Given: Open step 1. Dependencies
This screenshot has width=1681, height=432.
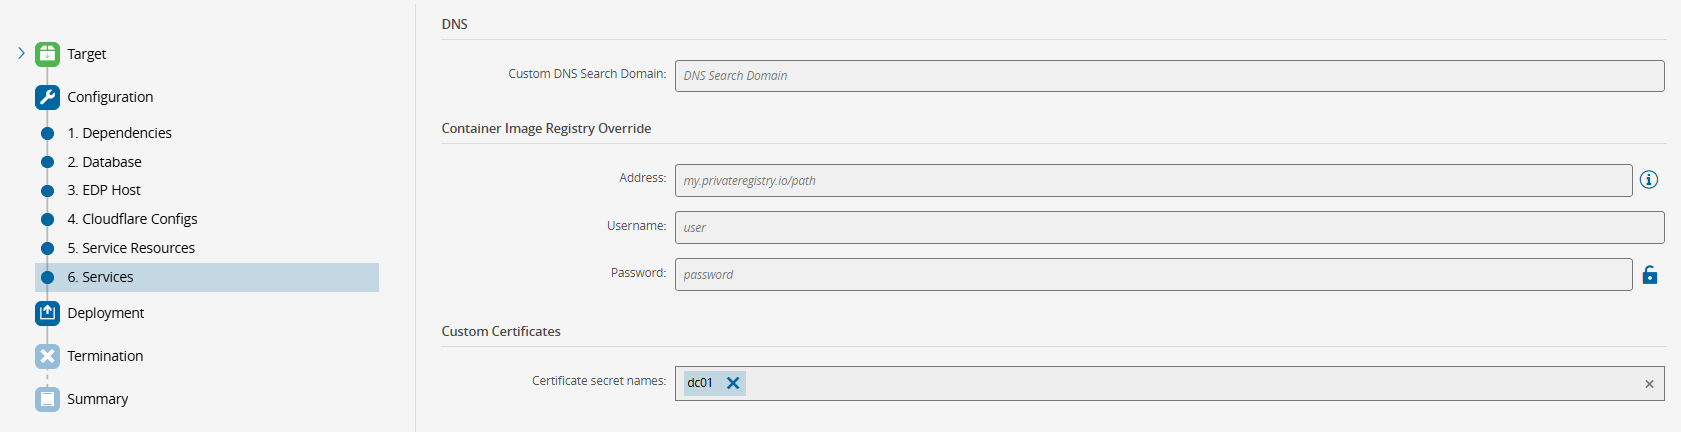Looking at the screenshot, I should coord(119,133).
